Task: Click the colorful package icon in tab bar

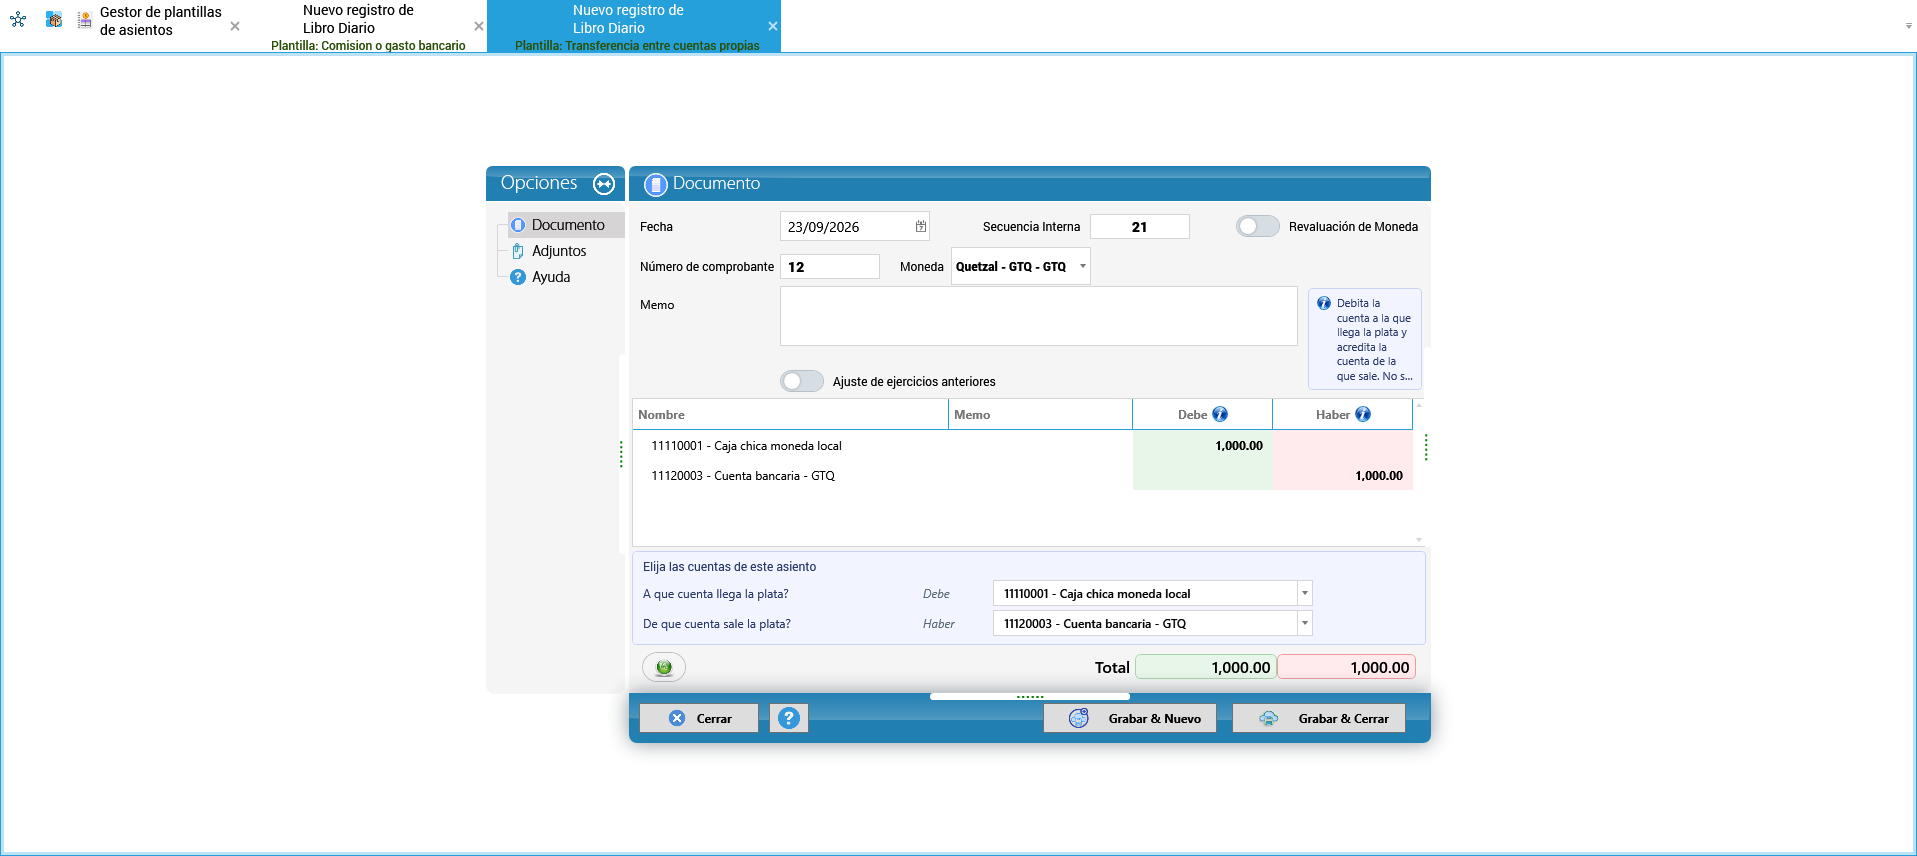Action: tap(54, 19)
